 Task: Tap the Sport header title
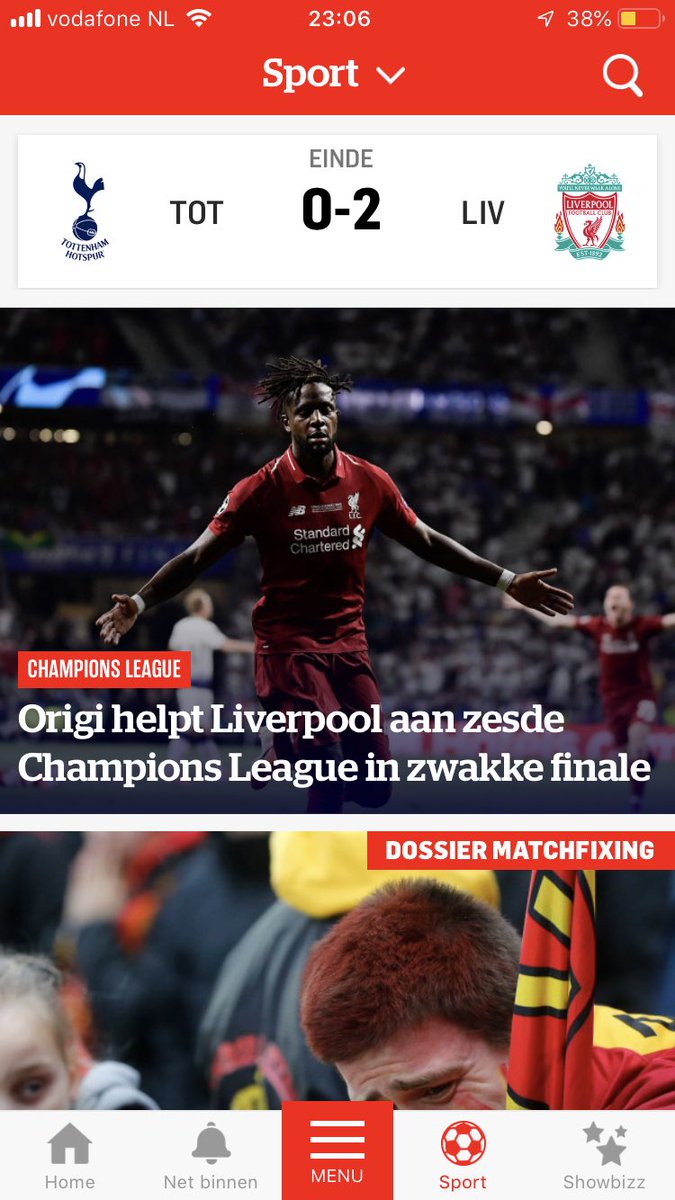[x=310, y=75]
